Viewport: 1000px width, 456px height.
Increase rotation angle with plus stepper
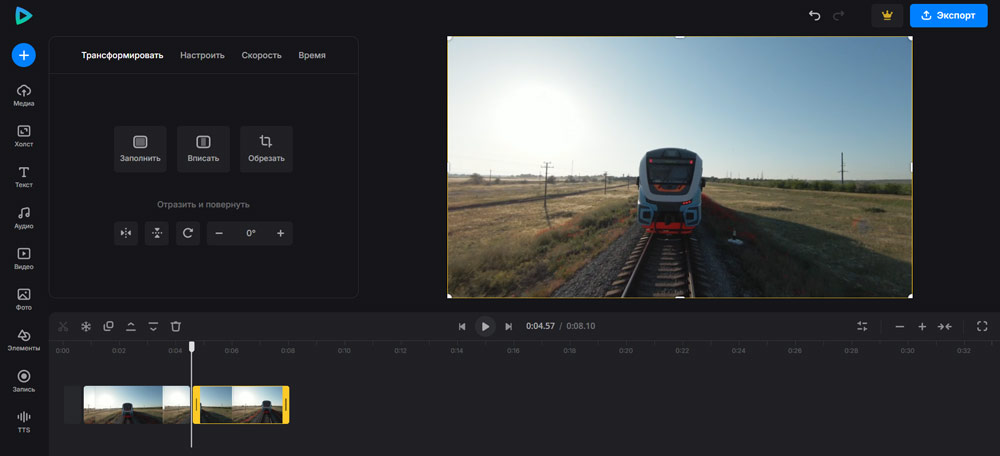pyautogui.click(x=280, y=233)
